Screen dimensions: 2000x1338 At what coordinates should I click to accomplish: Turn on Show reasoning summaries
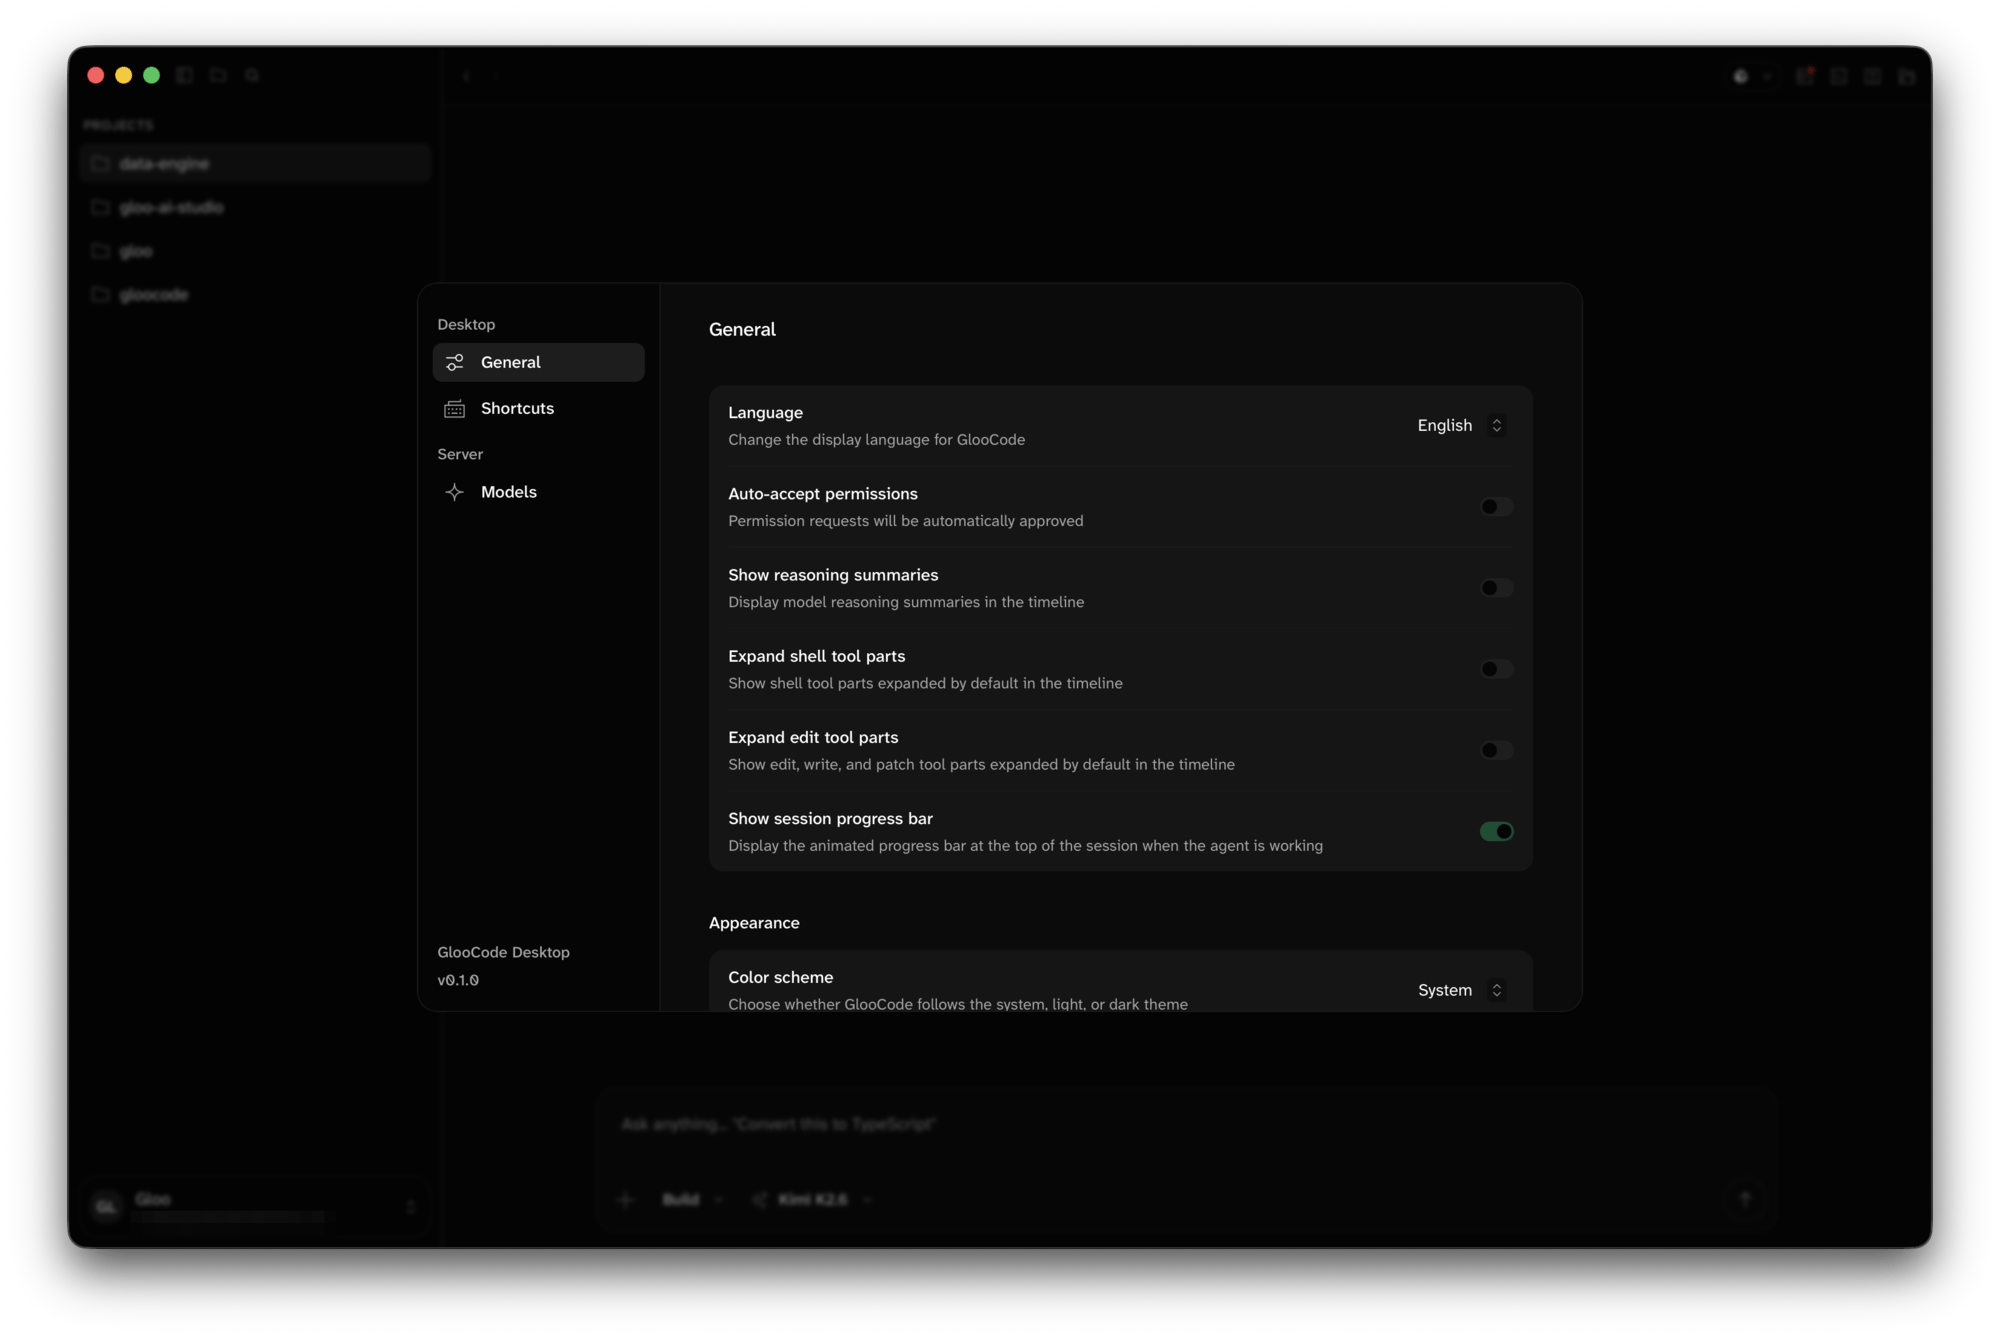pyautogui.click(x=1496, y=588)
